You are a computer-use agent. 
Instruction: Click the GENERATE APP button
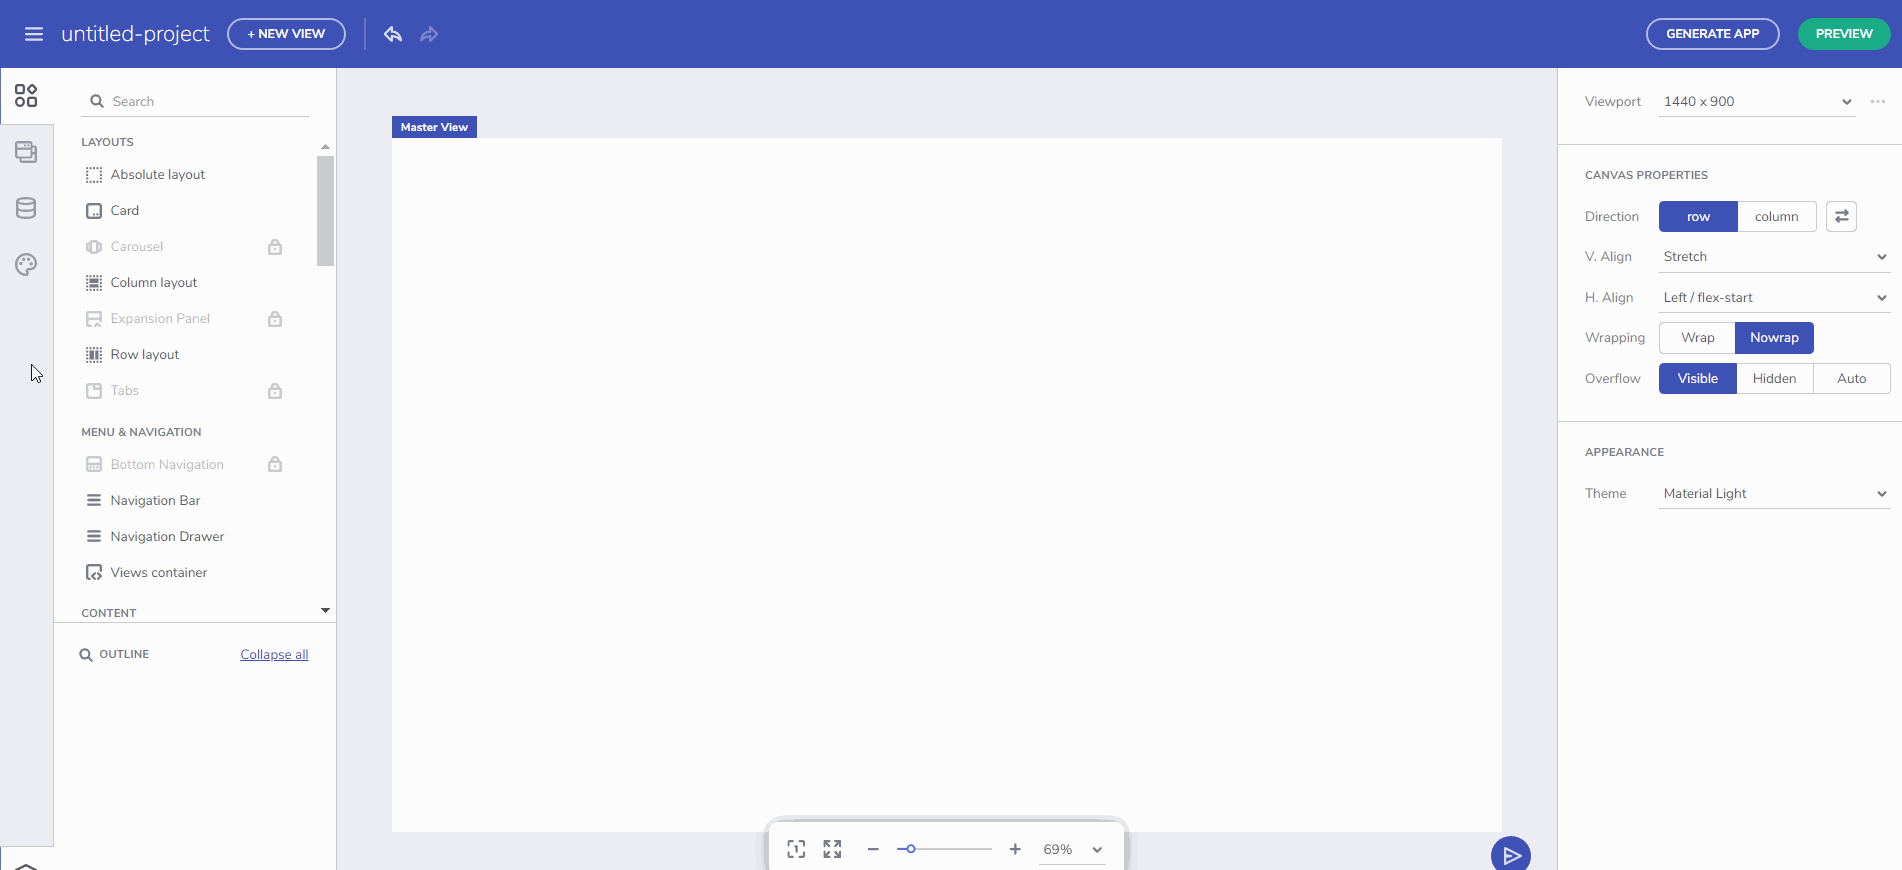pyautogui.click(x=1713, y=34)
